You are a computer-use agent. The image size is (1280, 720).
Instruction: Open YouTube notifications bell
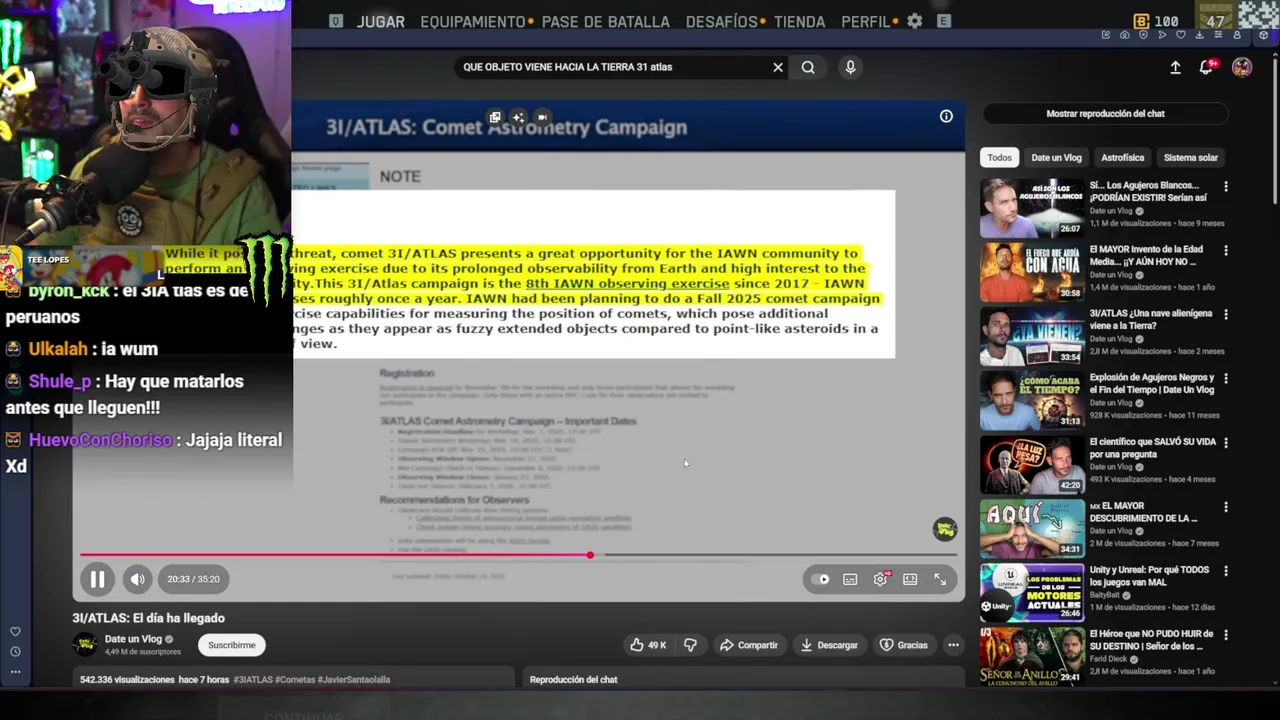pyautogui.click(x=1207, y=67)
